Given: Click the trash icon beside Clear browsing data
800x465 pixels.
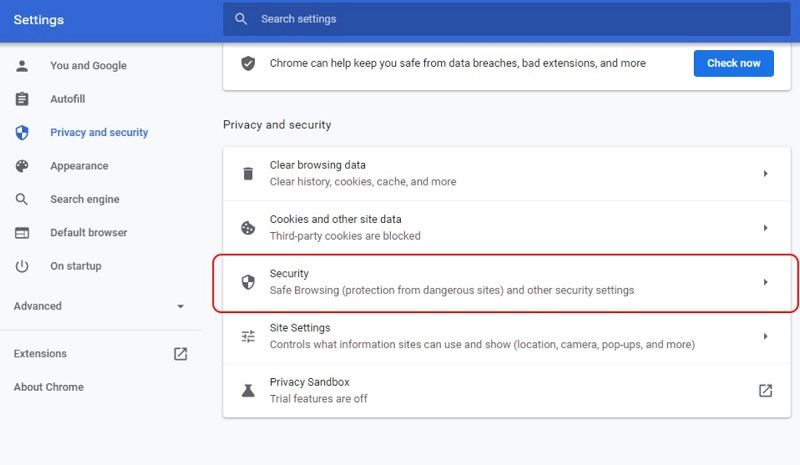Looking at the screenshot, I should (248, 173).
